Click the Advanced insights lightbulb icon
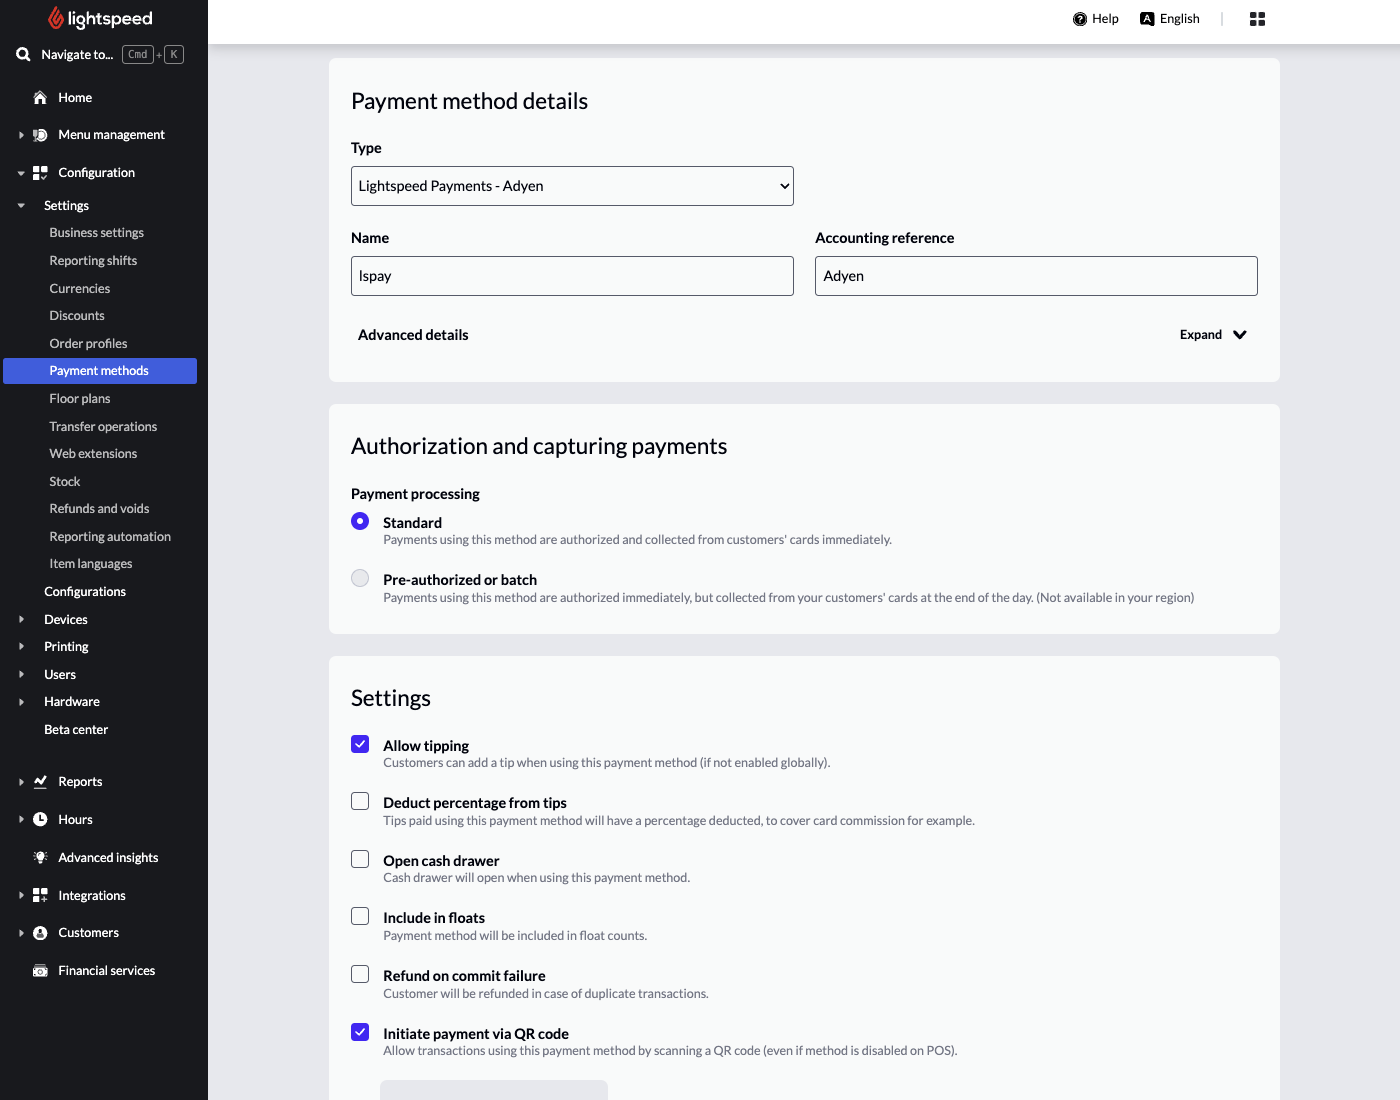The width and height of the screenshot is (1400, 1100). (x=40, y=857)
